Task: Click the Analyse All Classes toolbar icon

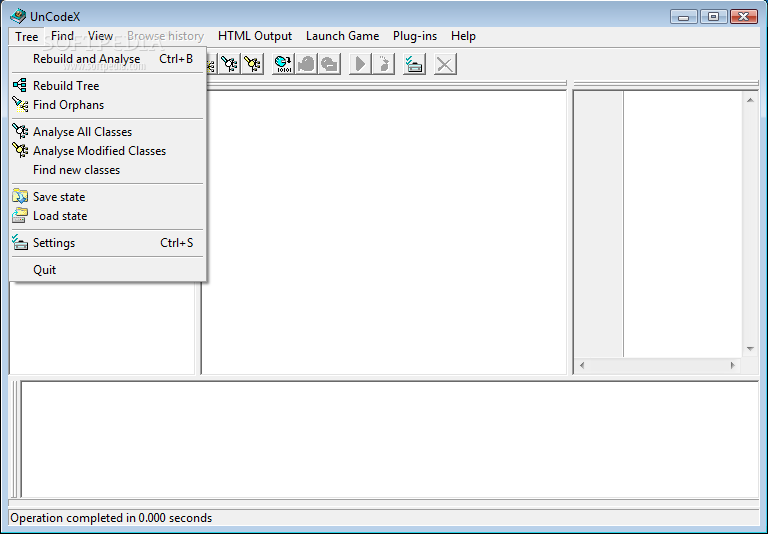Action: (x=229, y=64)
